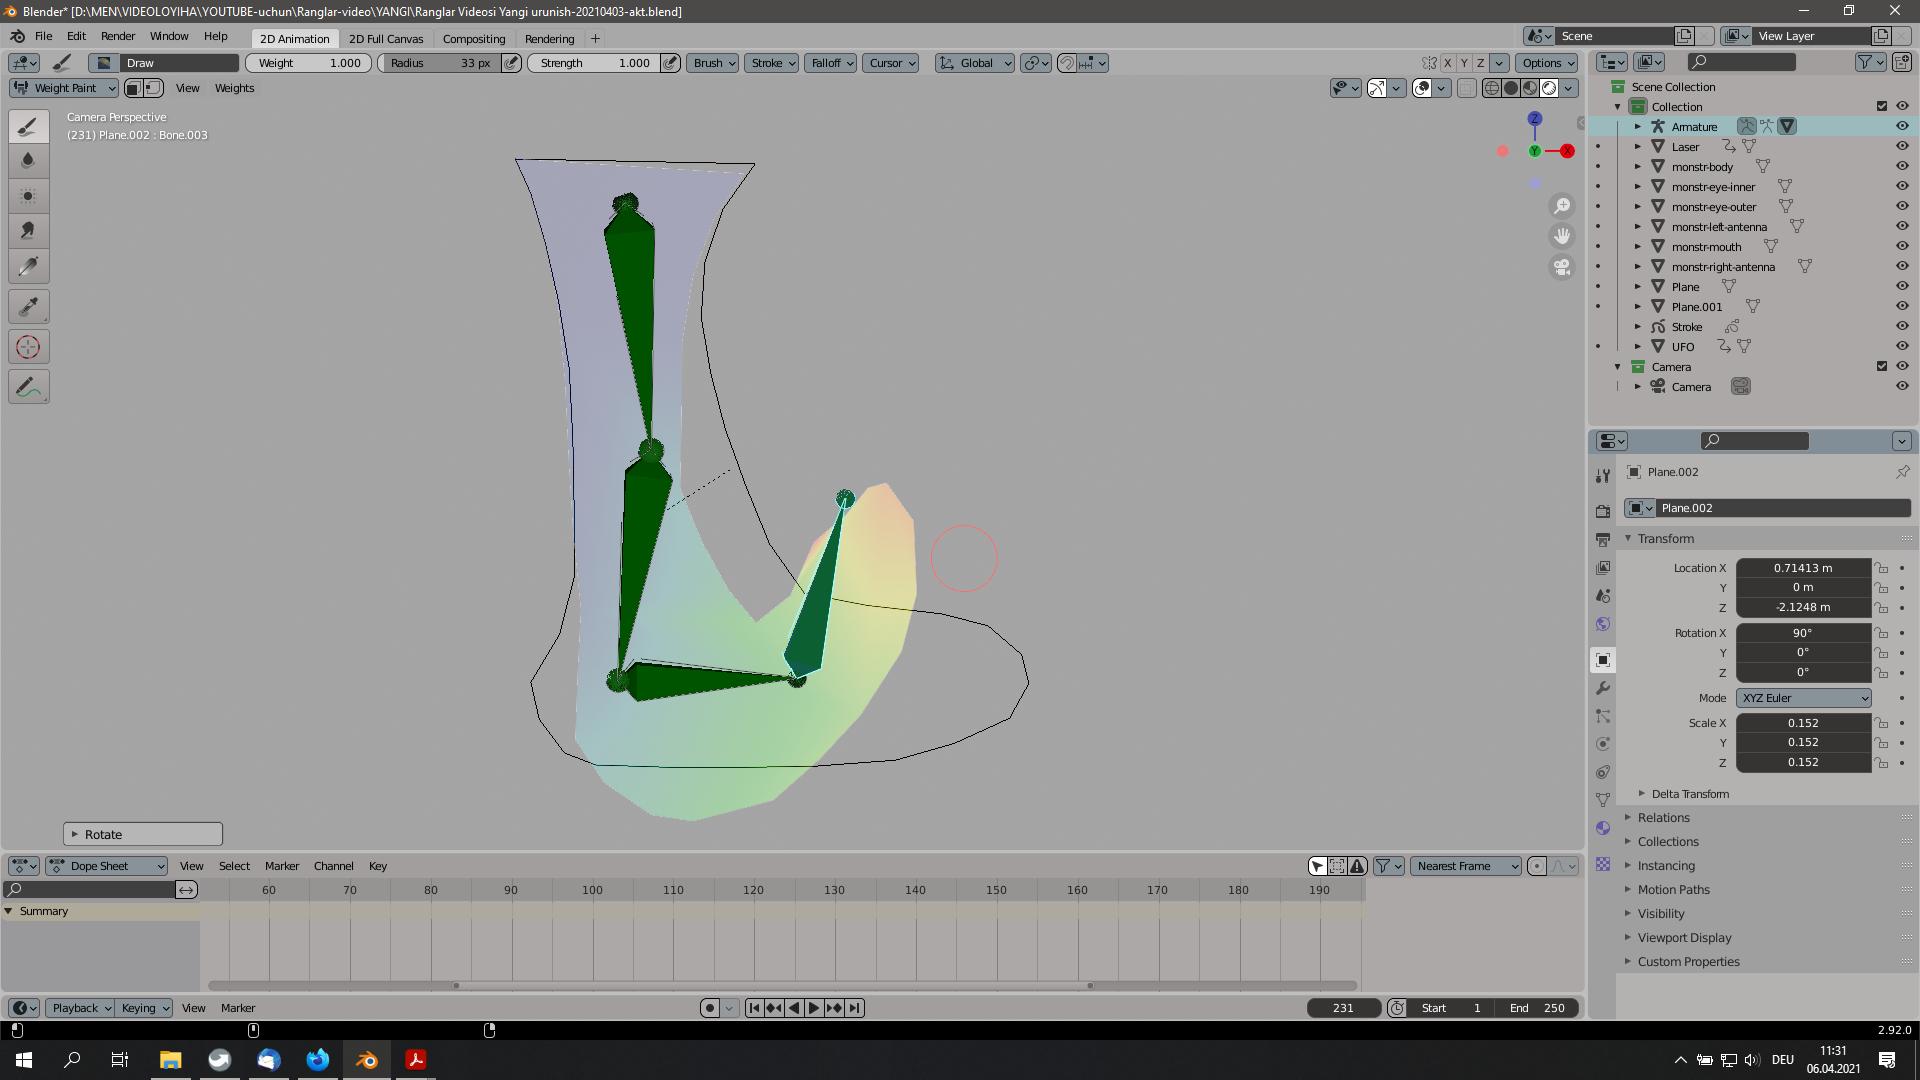Open the Falloff dropdown
The width and height of the screenshot is (1920, 1080).
click(x=832, y=63)
